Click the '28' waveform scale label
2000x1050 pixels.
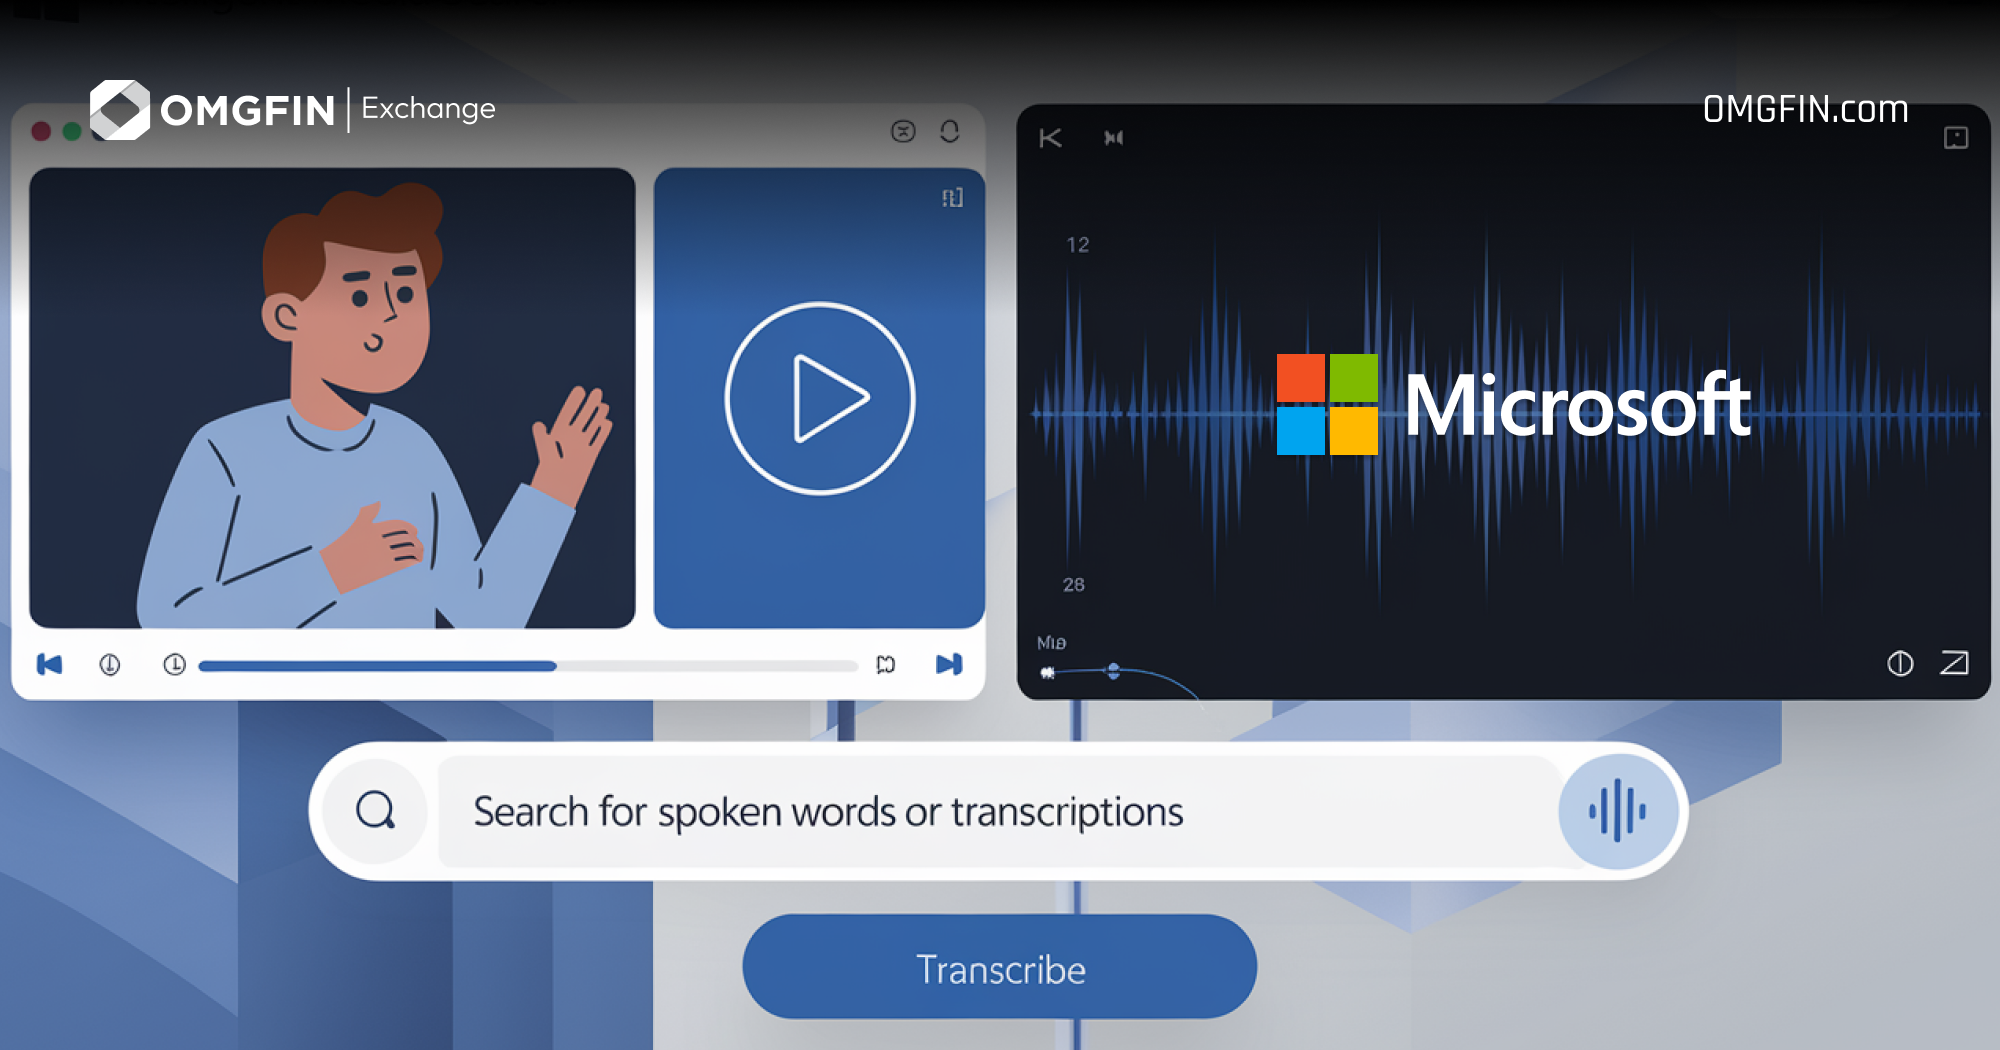click(x=1073, y=585)
